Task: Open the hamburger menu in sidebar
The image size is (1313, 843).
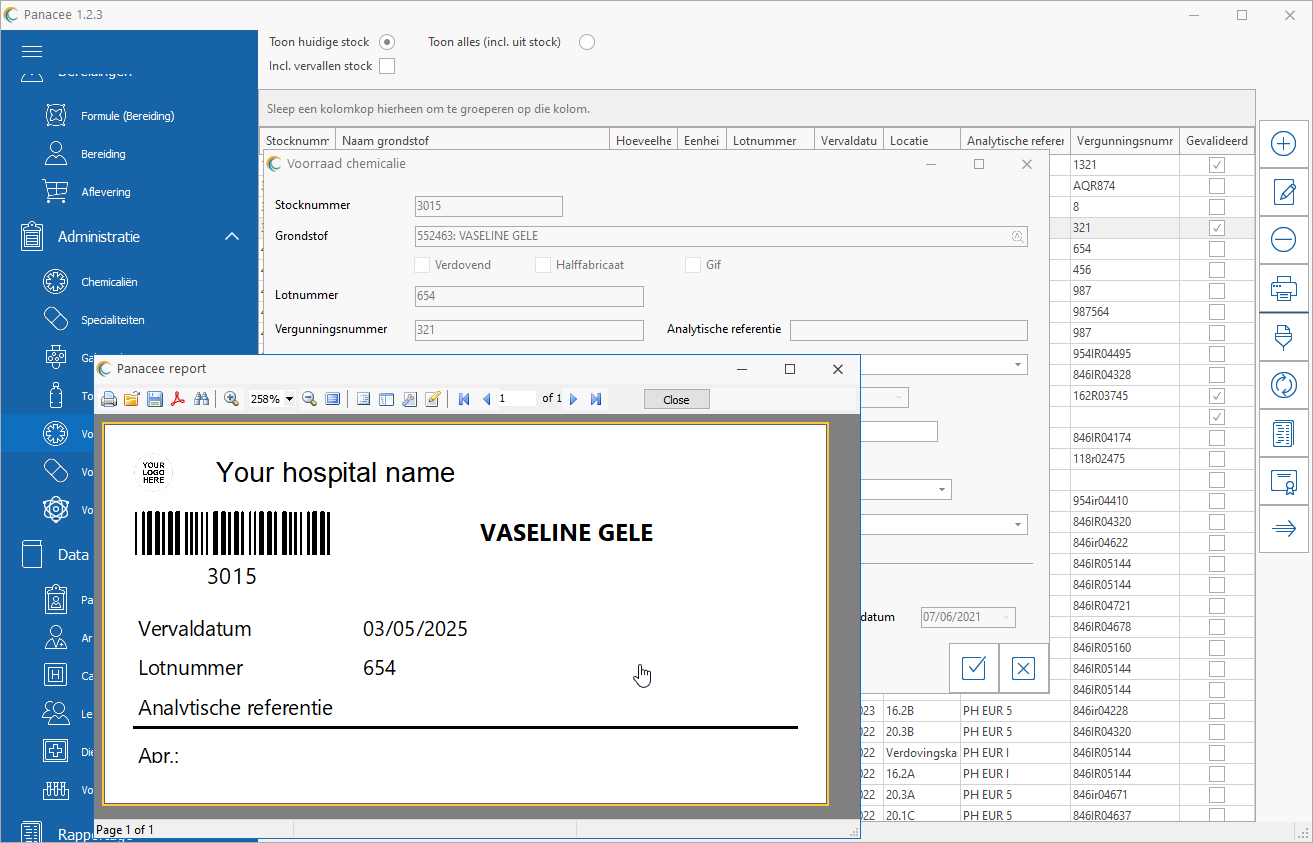Action: (31, 51)
